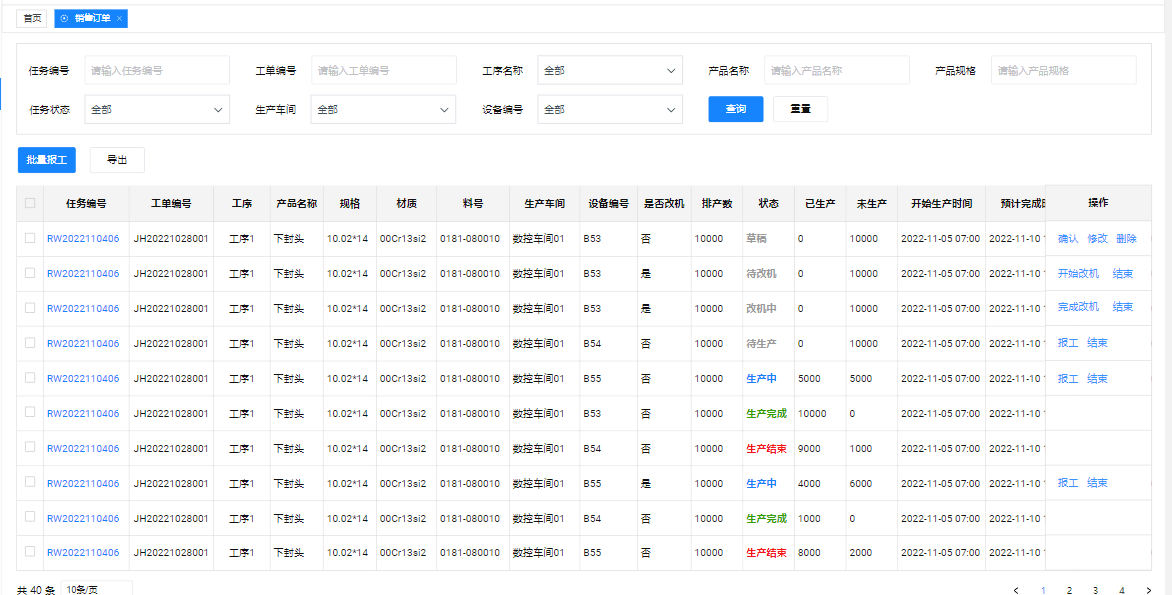This screenshot has height=595, width=1172.
Task: Click 开始改机 in the 待改机 row
Action: [1078, 273]
